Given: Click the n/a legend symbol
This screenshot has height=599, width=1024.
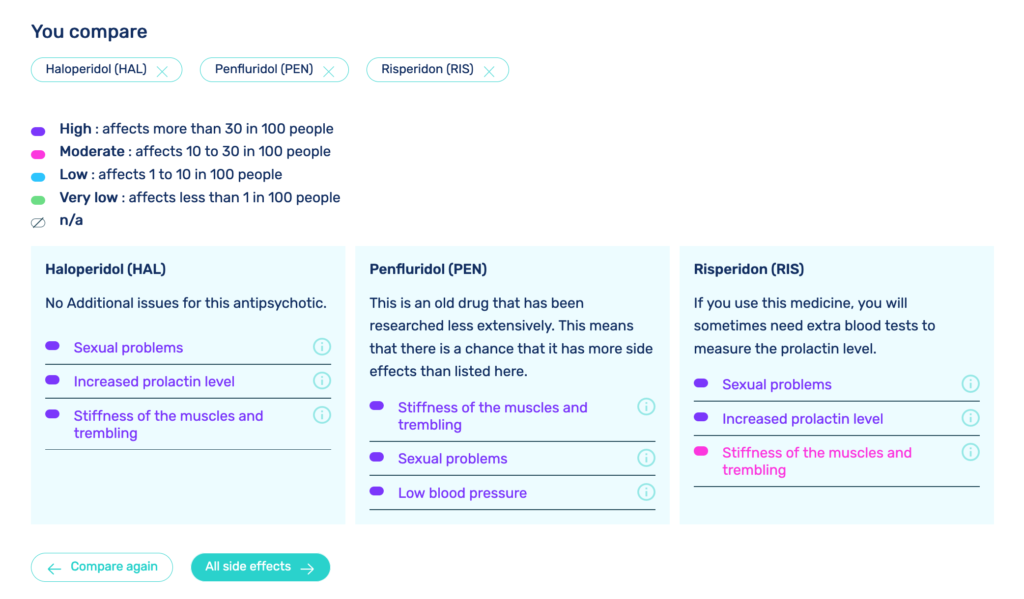Looking at the screenshot, I should (37, 221).
